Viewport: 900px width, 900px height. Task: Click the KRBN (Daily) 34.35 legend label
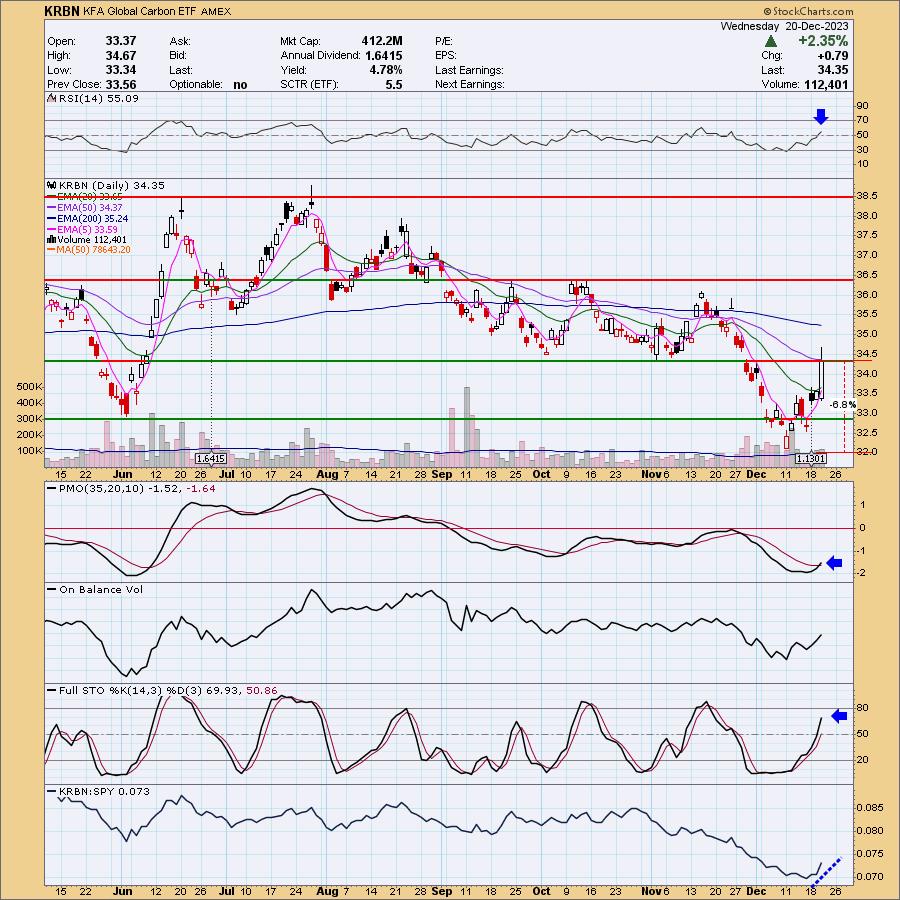pos(111,185)
